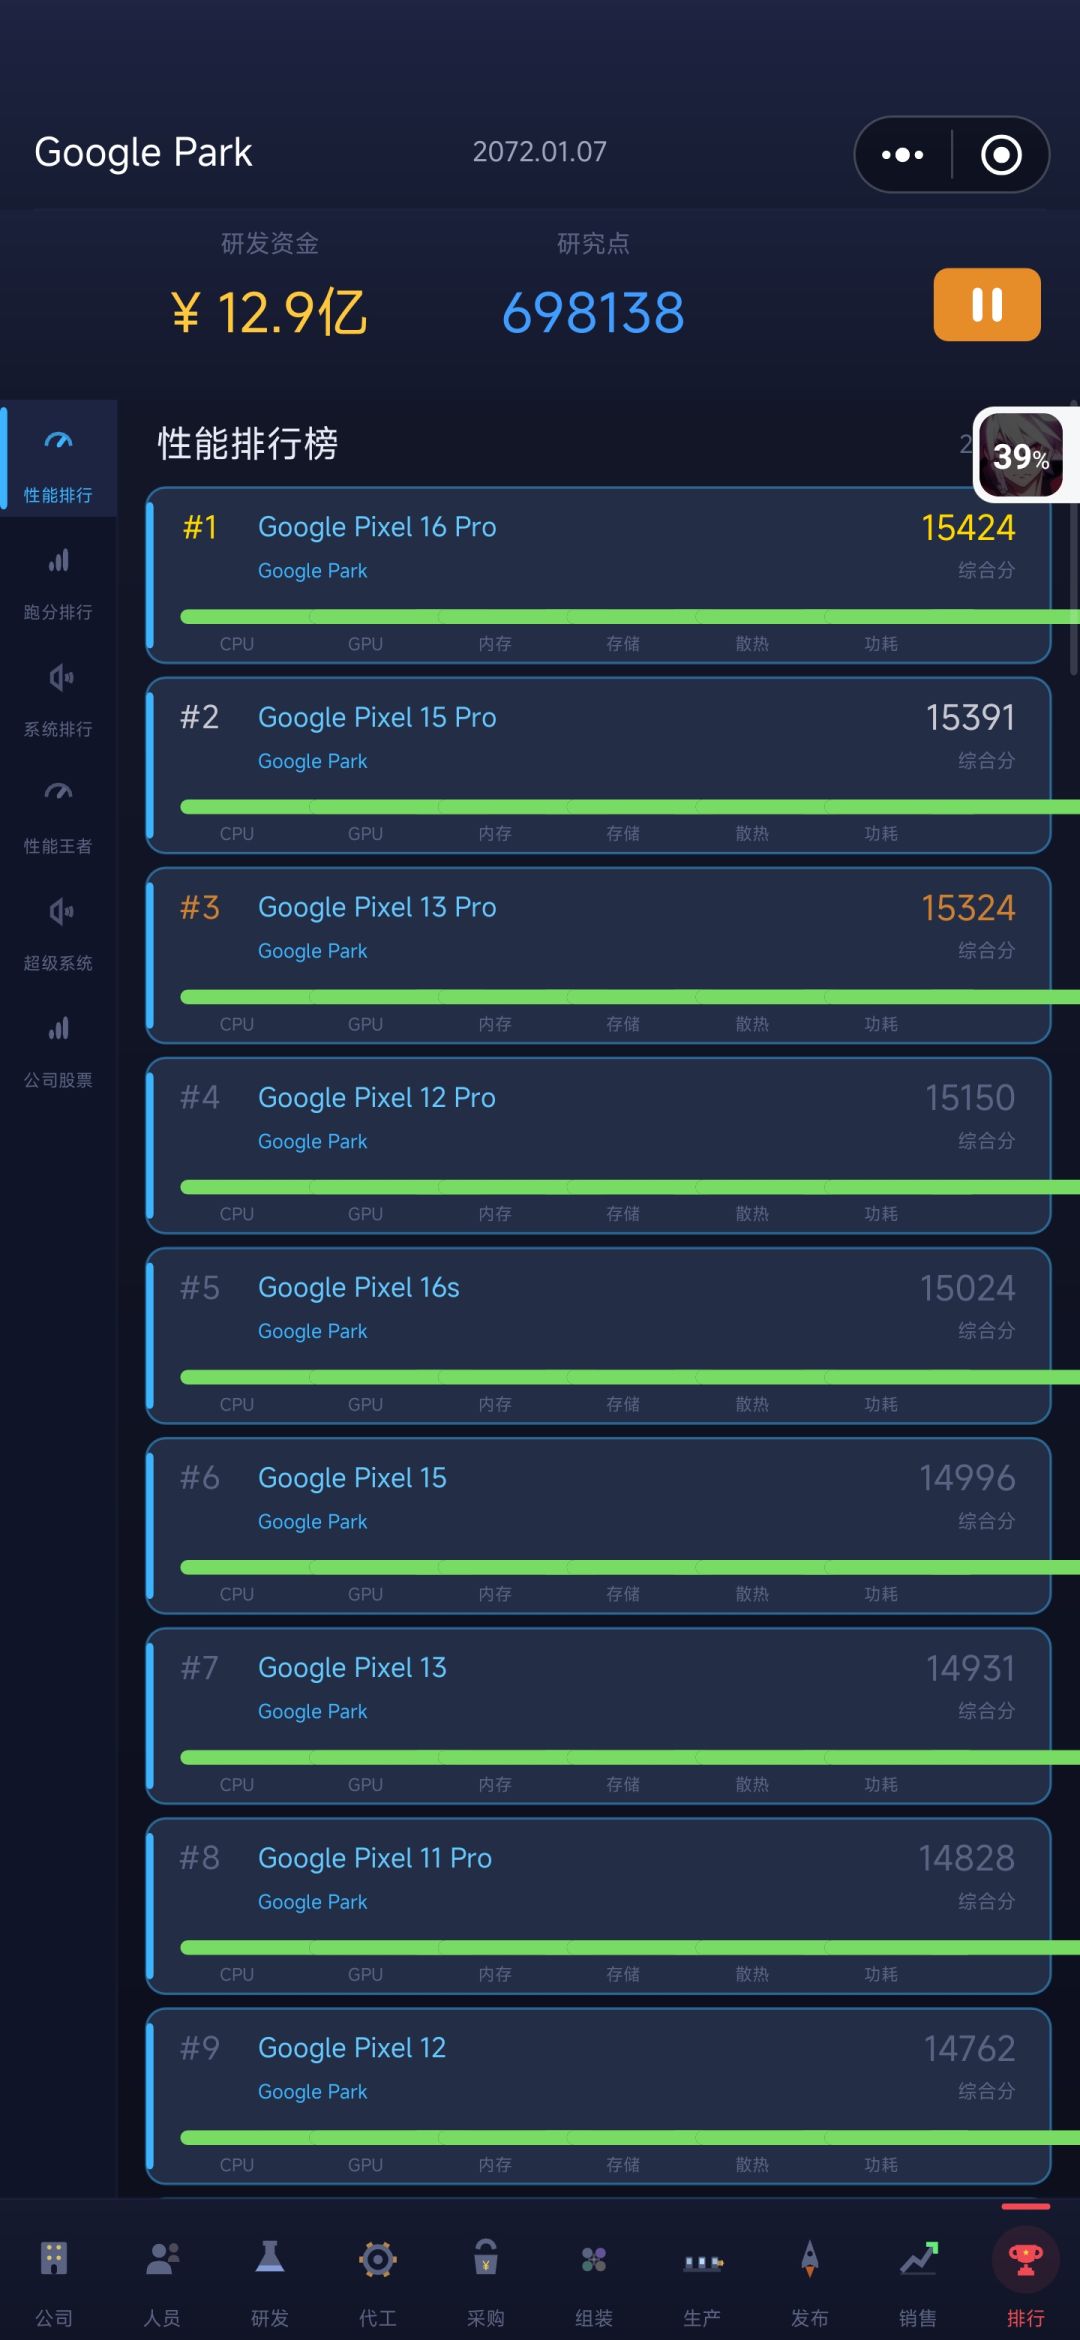
Task: Switch to the 组装 assembly tab
Action: [594, 2282]
